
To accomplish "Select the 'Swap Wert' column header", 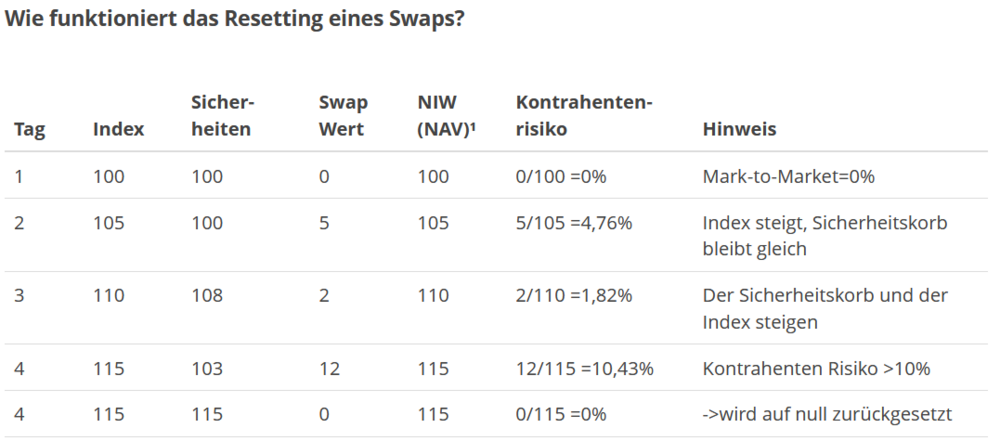I will [x=343, y=116].
